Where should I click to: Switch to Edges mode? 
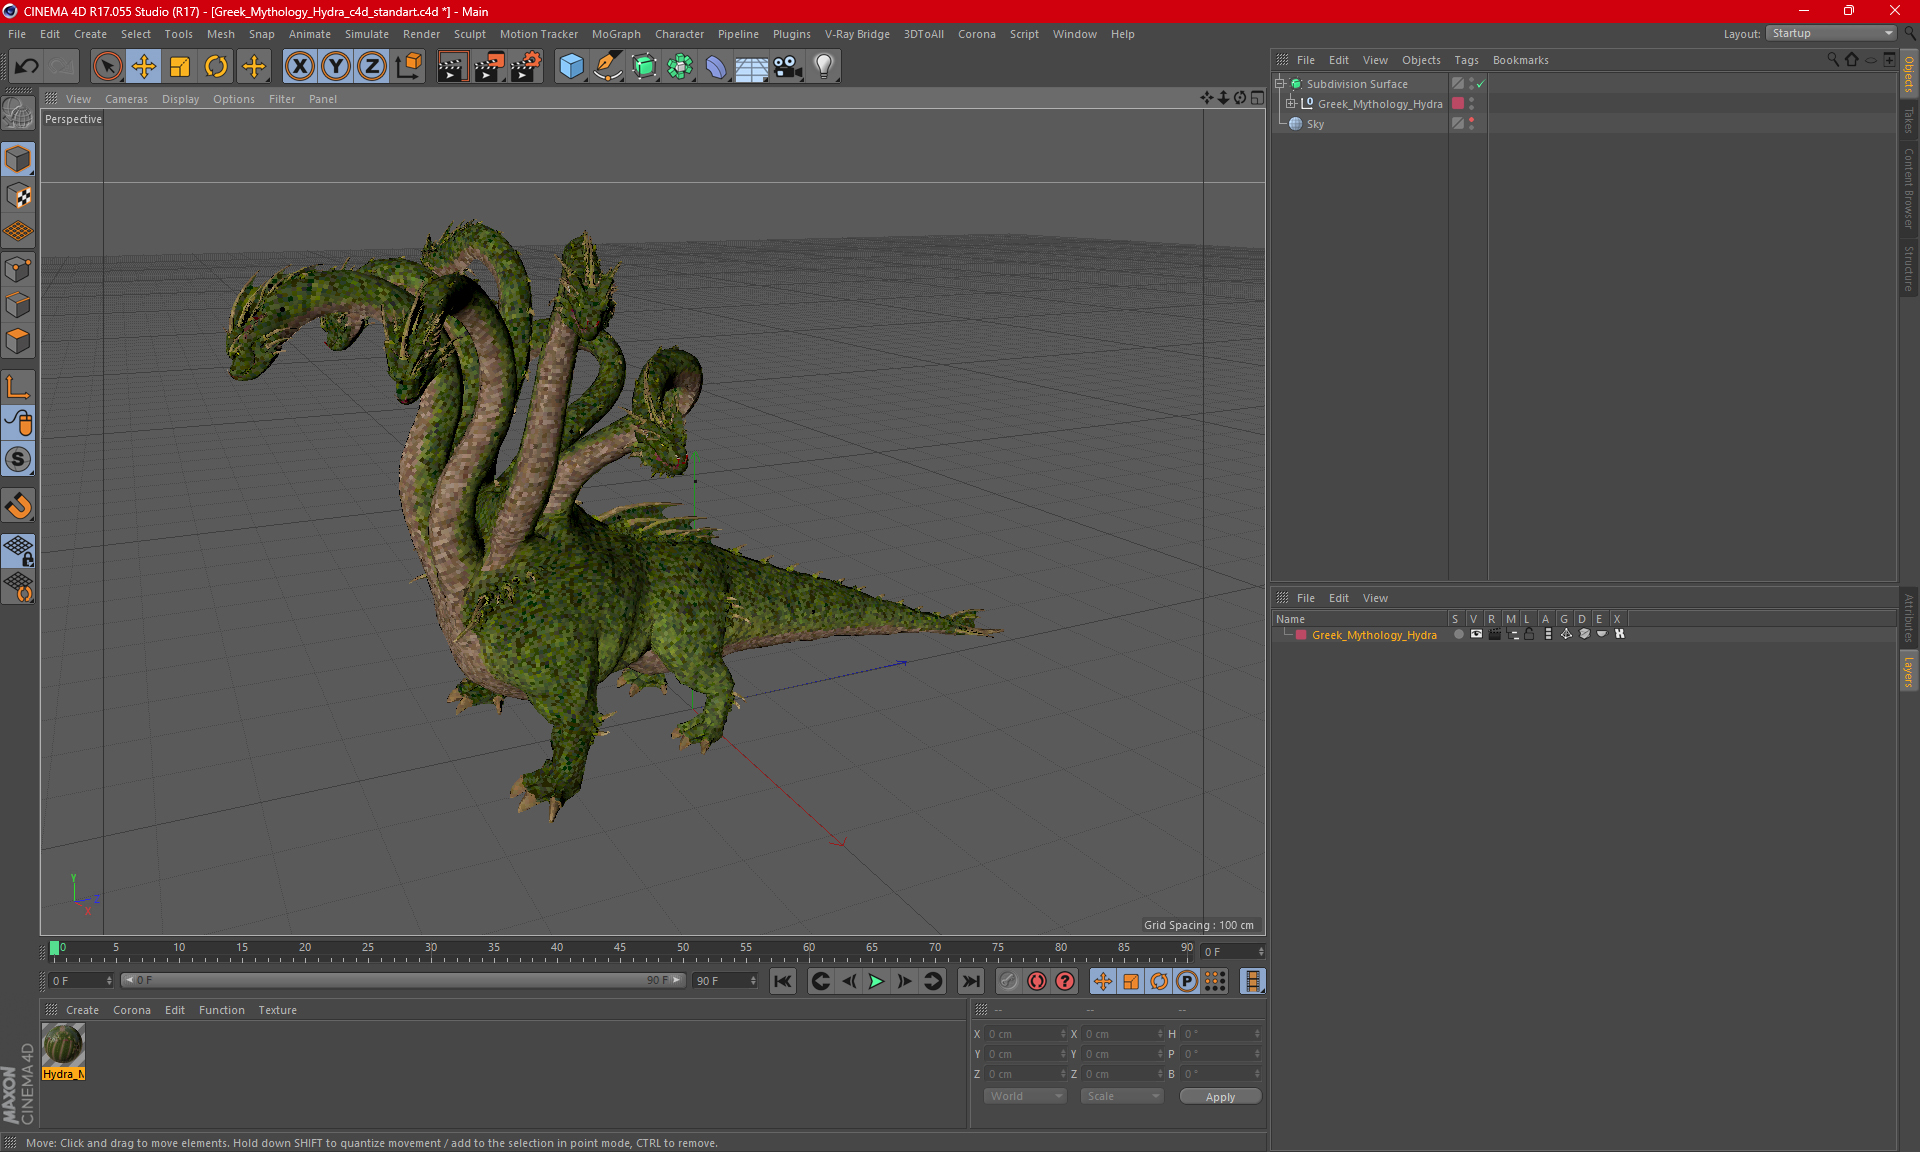pos(19,305)
